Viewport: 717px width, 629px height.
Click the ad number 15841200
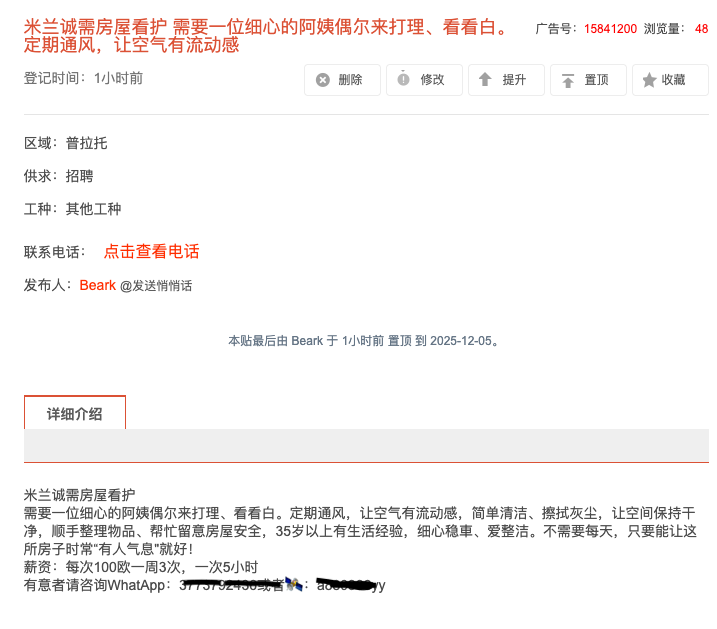tap(610, 29)
